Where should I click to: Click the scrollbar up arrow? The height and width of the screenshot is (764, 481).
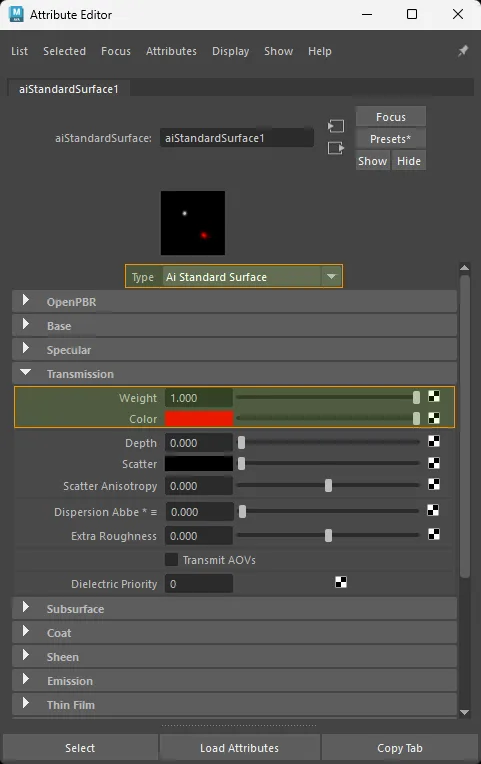click(464, 267)
